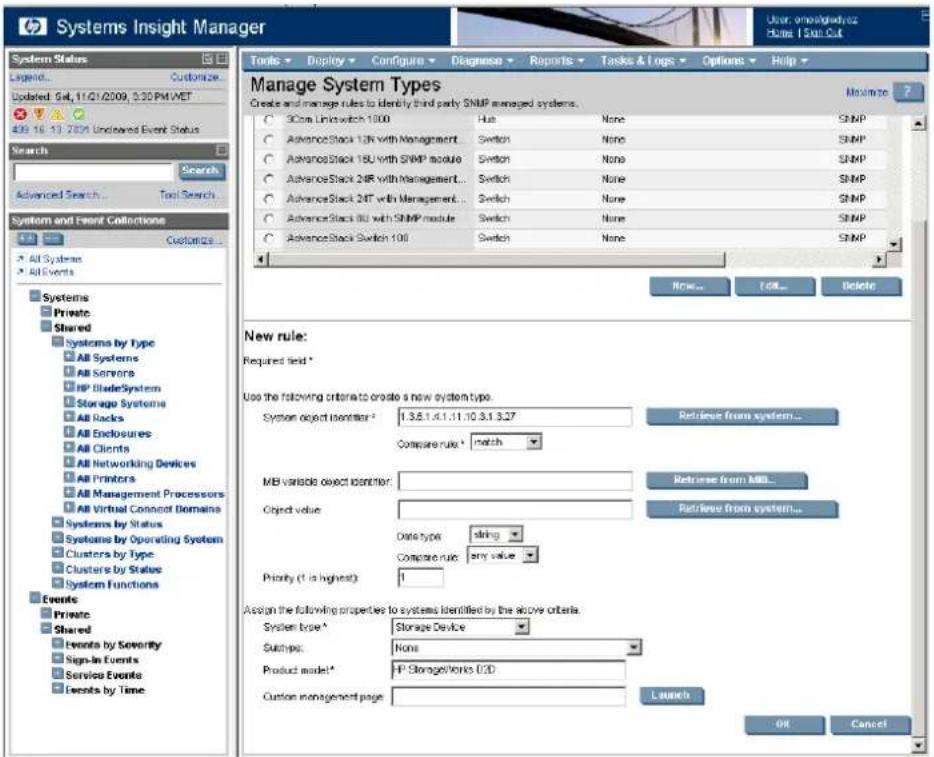Viewport: 934px width, 757px height.
Task: Click OK to save new rule
Action: coord(784,724)
